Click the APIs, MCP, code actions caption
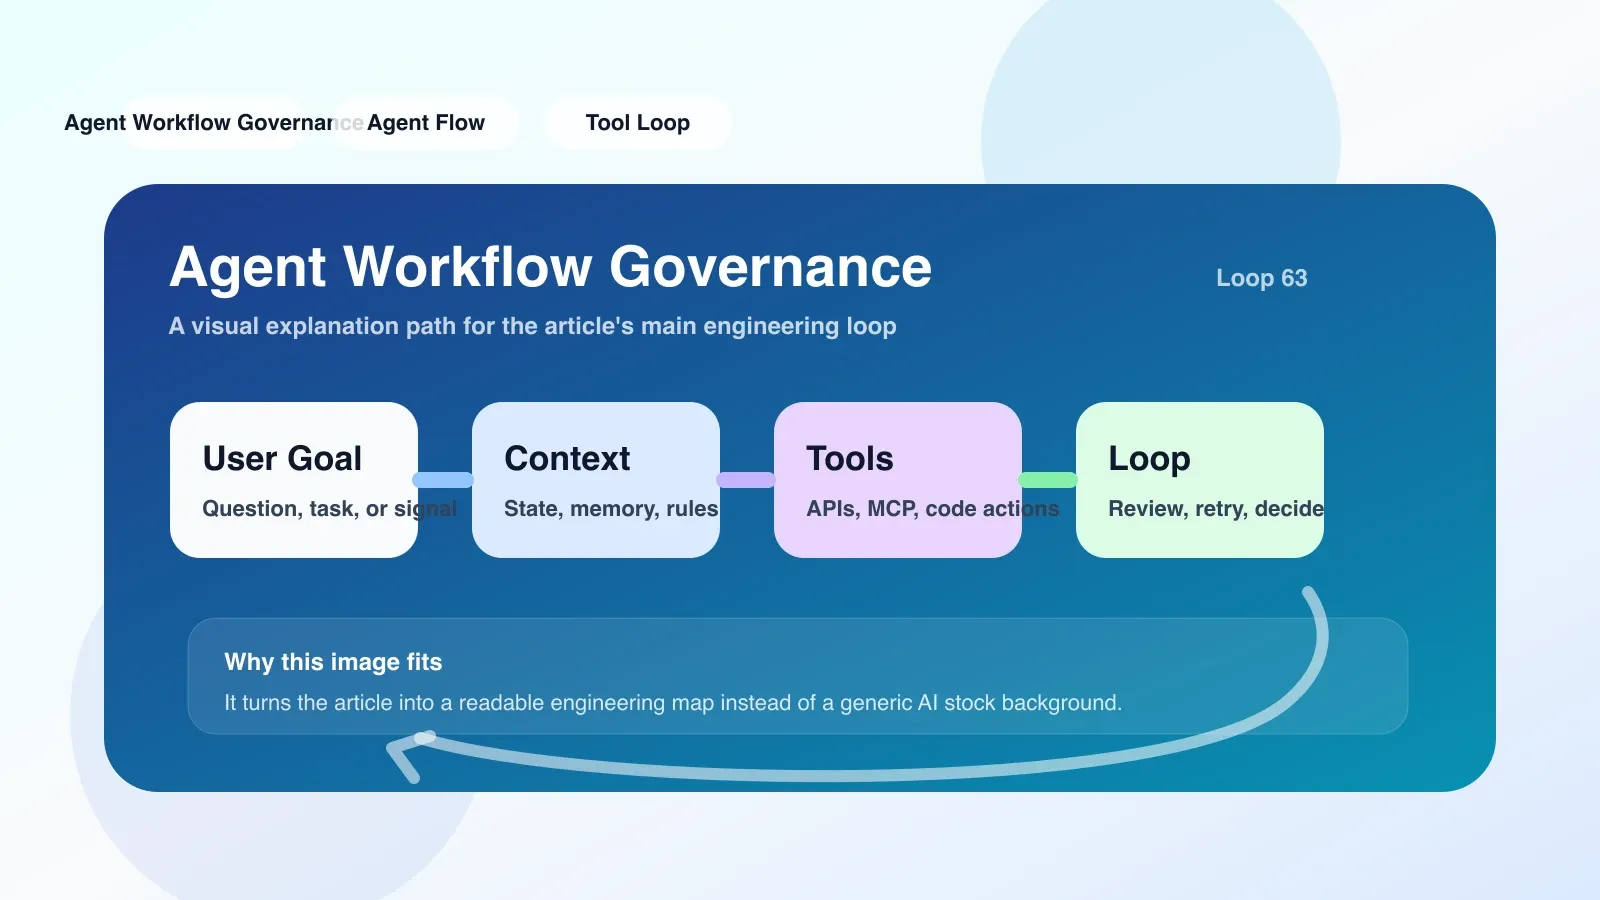This screenshot has width=1600, height=900. [933, 509]
